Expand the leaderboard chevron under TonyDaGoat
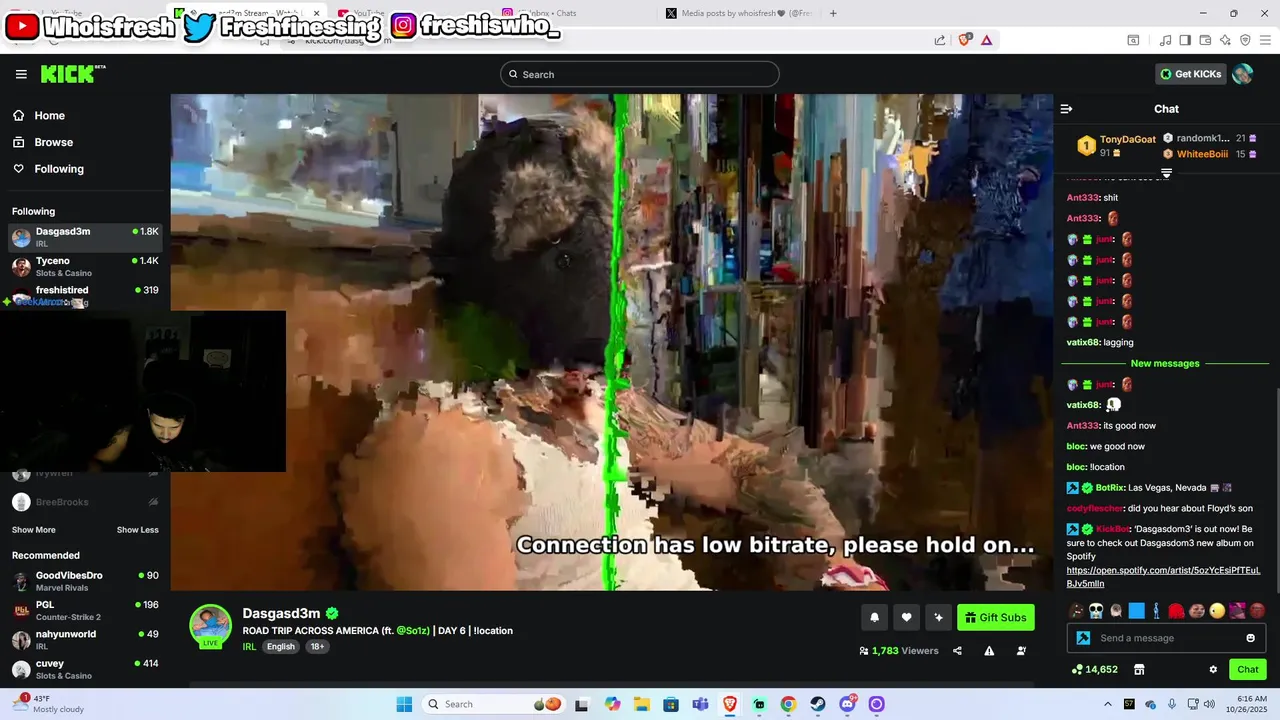 point(1166,173)
